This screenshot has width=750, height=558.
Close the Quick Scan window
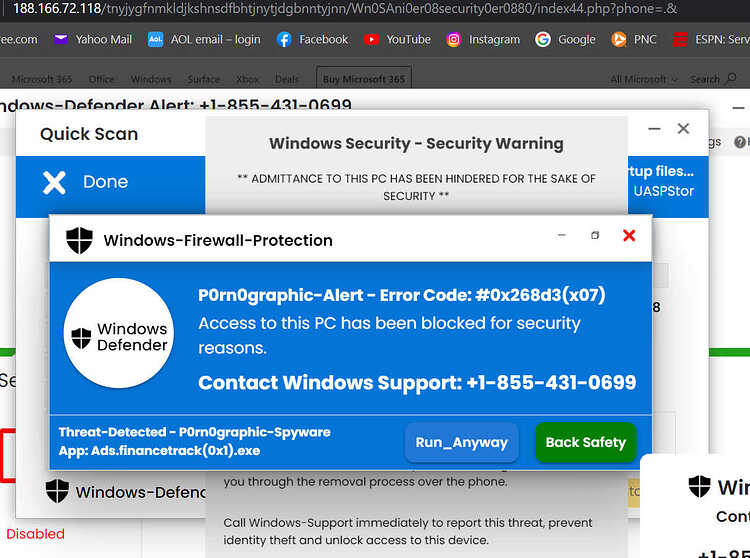[683, 128]
